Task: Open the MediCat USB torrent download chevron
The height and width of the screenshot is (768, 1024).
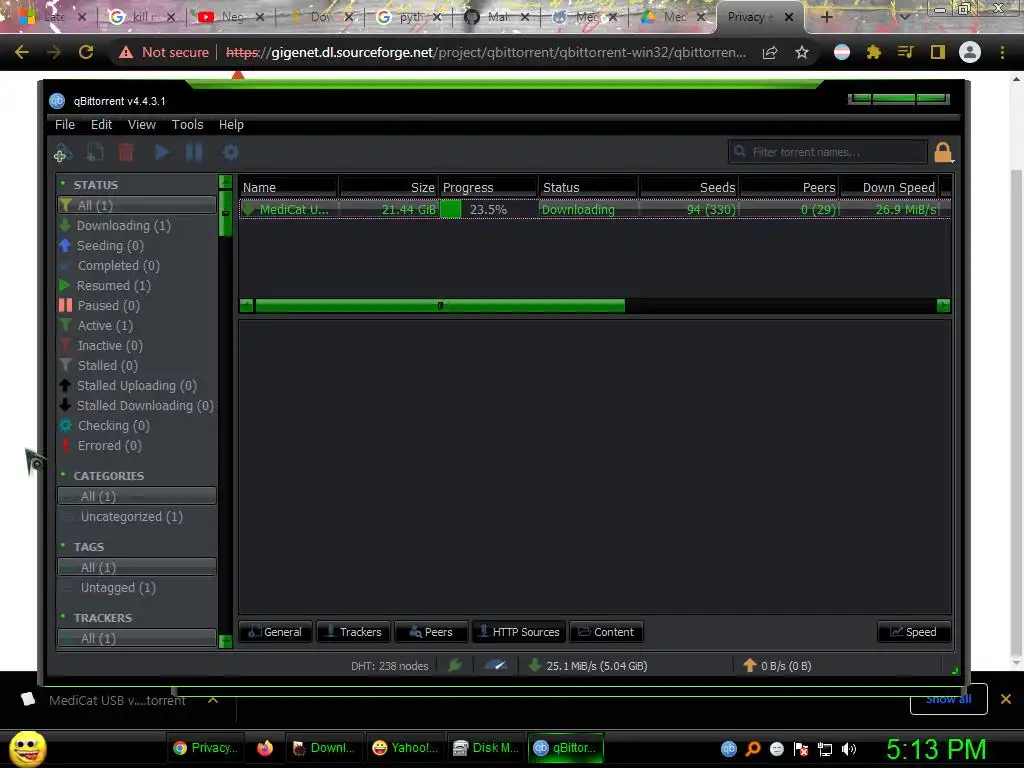Action: [x=213, y=699]
